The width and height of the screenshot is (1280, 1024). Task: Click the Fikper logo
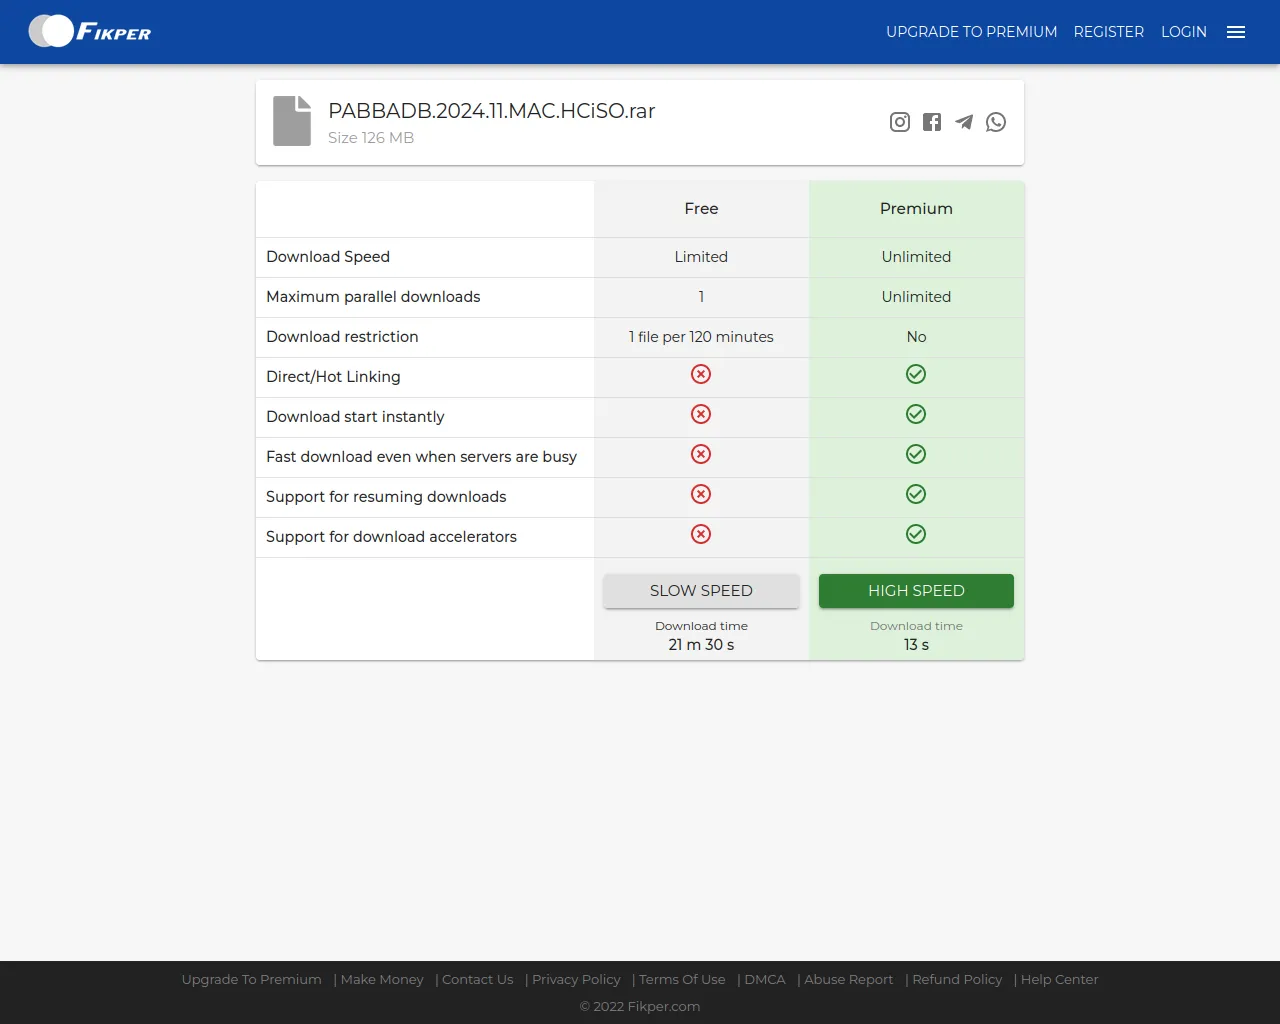pyautogui.click(x=90, y=32)
